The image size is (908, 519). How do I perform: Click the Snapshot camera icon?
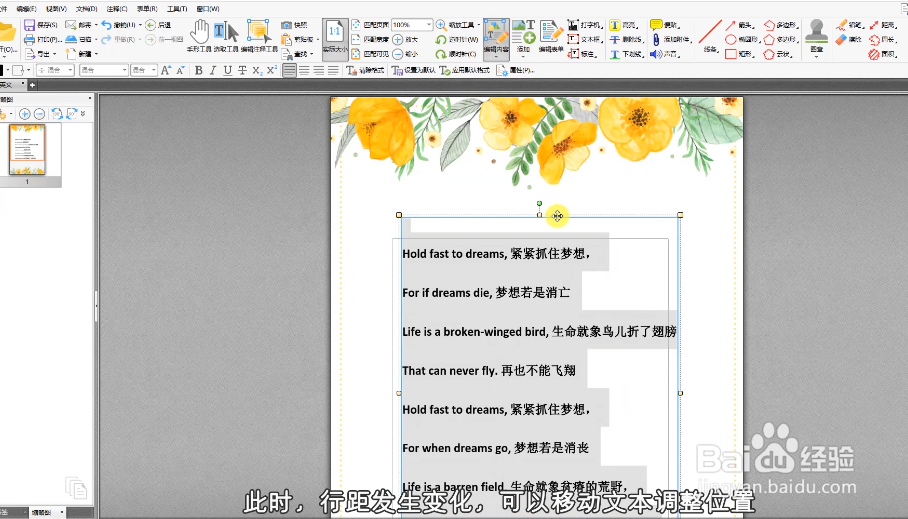pos(286,25)
